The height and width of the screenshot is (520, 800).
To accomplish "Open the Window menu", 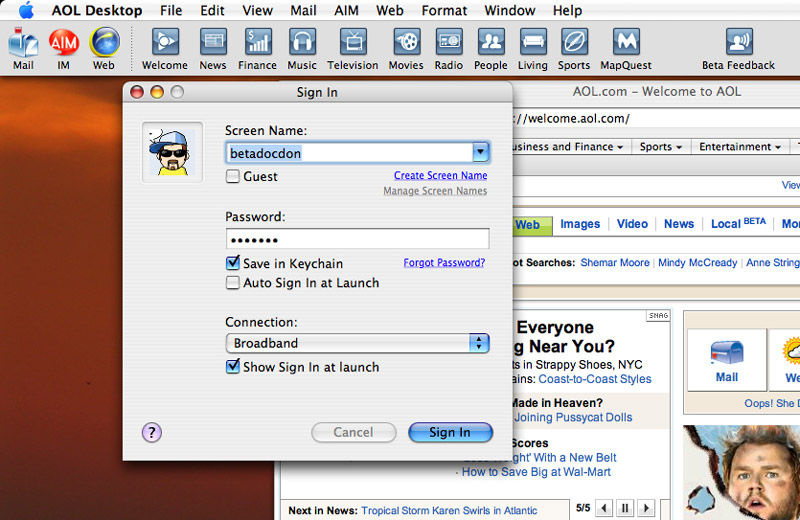I will point(510,10).
